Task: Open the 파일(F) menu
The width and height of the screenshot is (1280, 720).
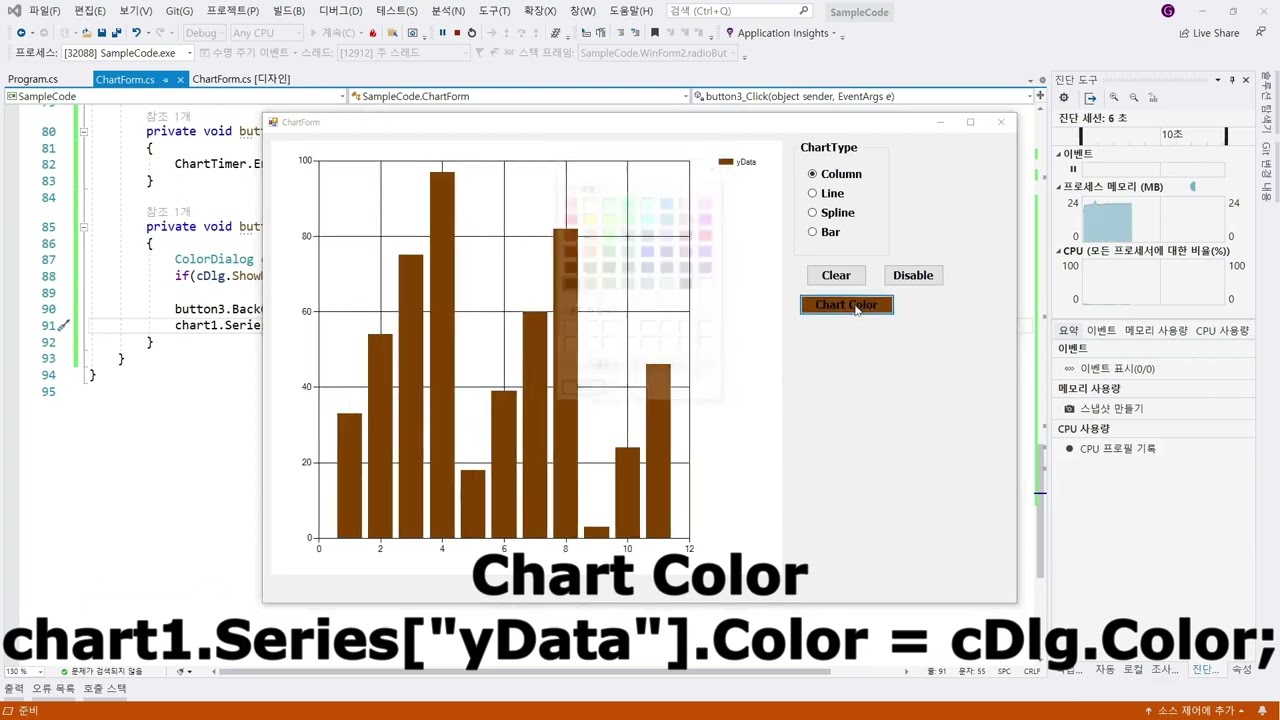Action: tap(44, 11)
